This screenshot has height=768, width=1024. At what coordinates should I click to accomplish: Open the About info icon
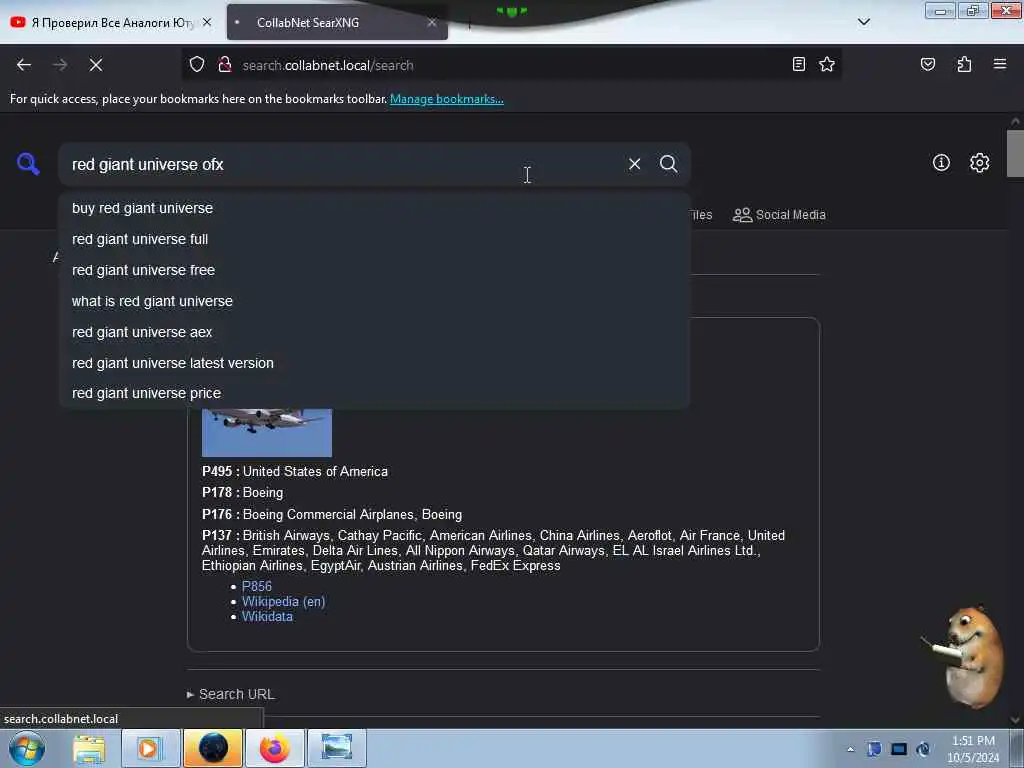941,163
